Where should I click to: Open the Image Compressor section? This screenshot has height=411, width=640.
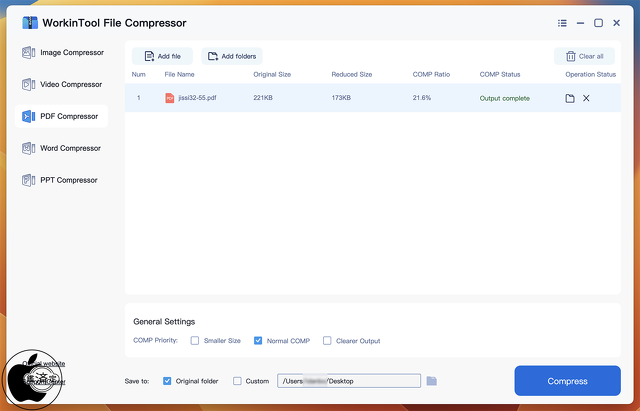(62, 53)
